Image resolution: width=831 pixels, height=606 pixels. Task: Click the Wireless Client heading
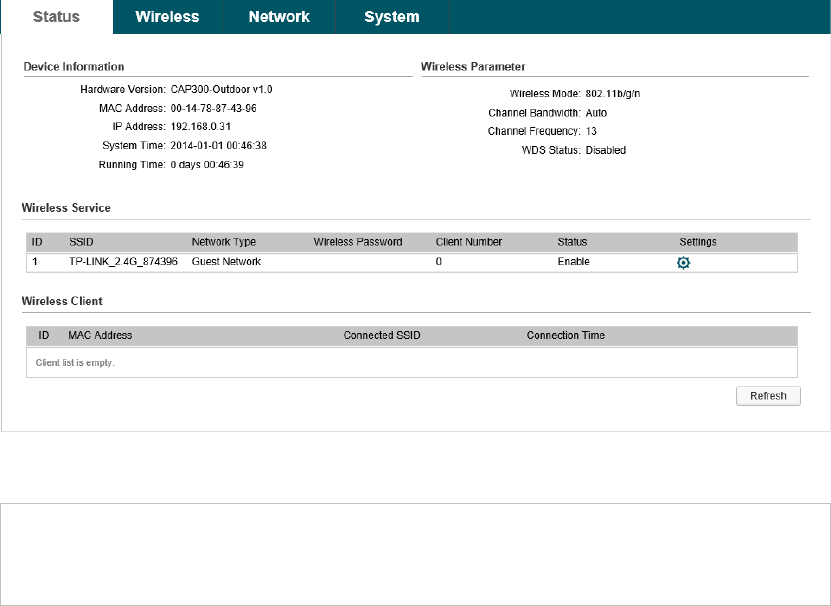coord(62,301)
